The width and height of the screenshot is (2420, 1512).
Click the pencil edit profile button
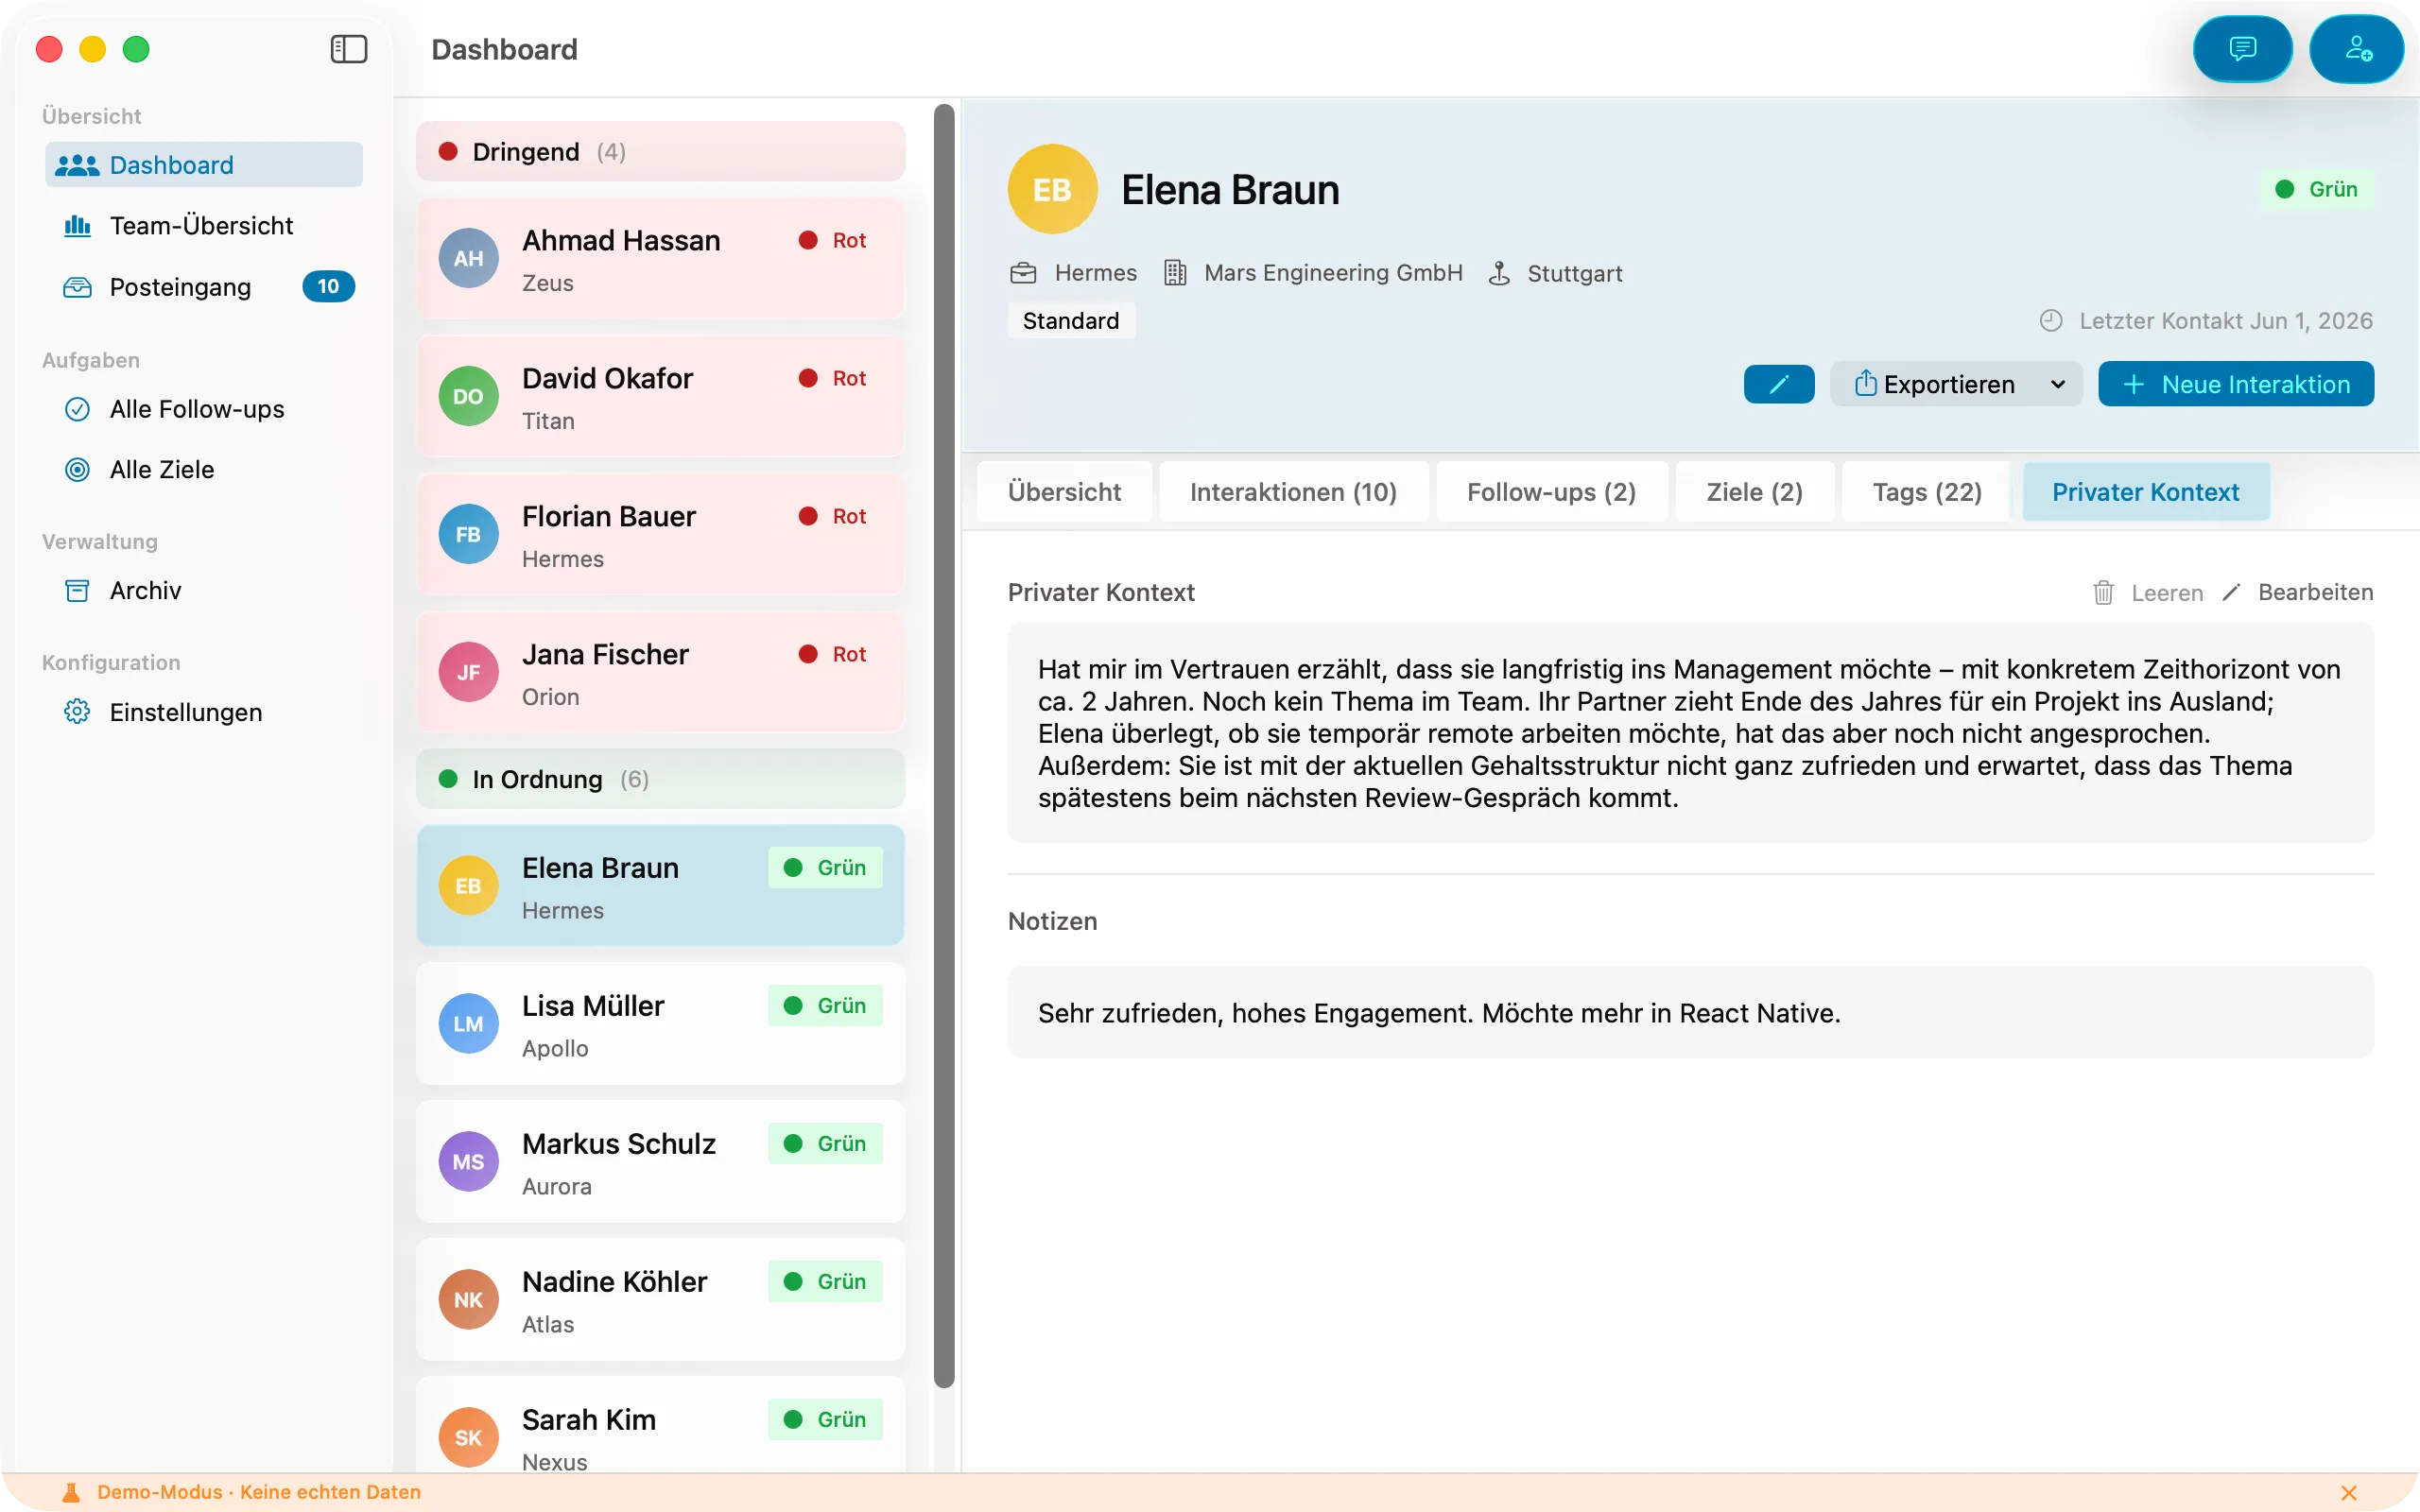pos(1778,384)
